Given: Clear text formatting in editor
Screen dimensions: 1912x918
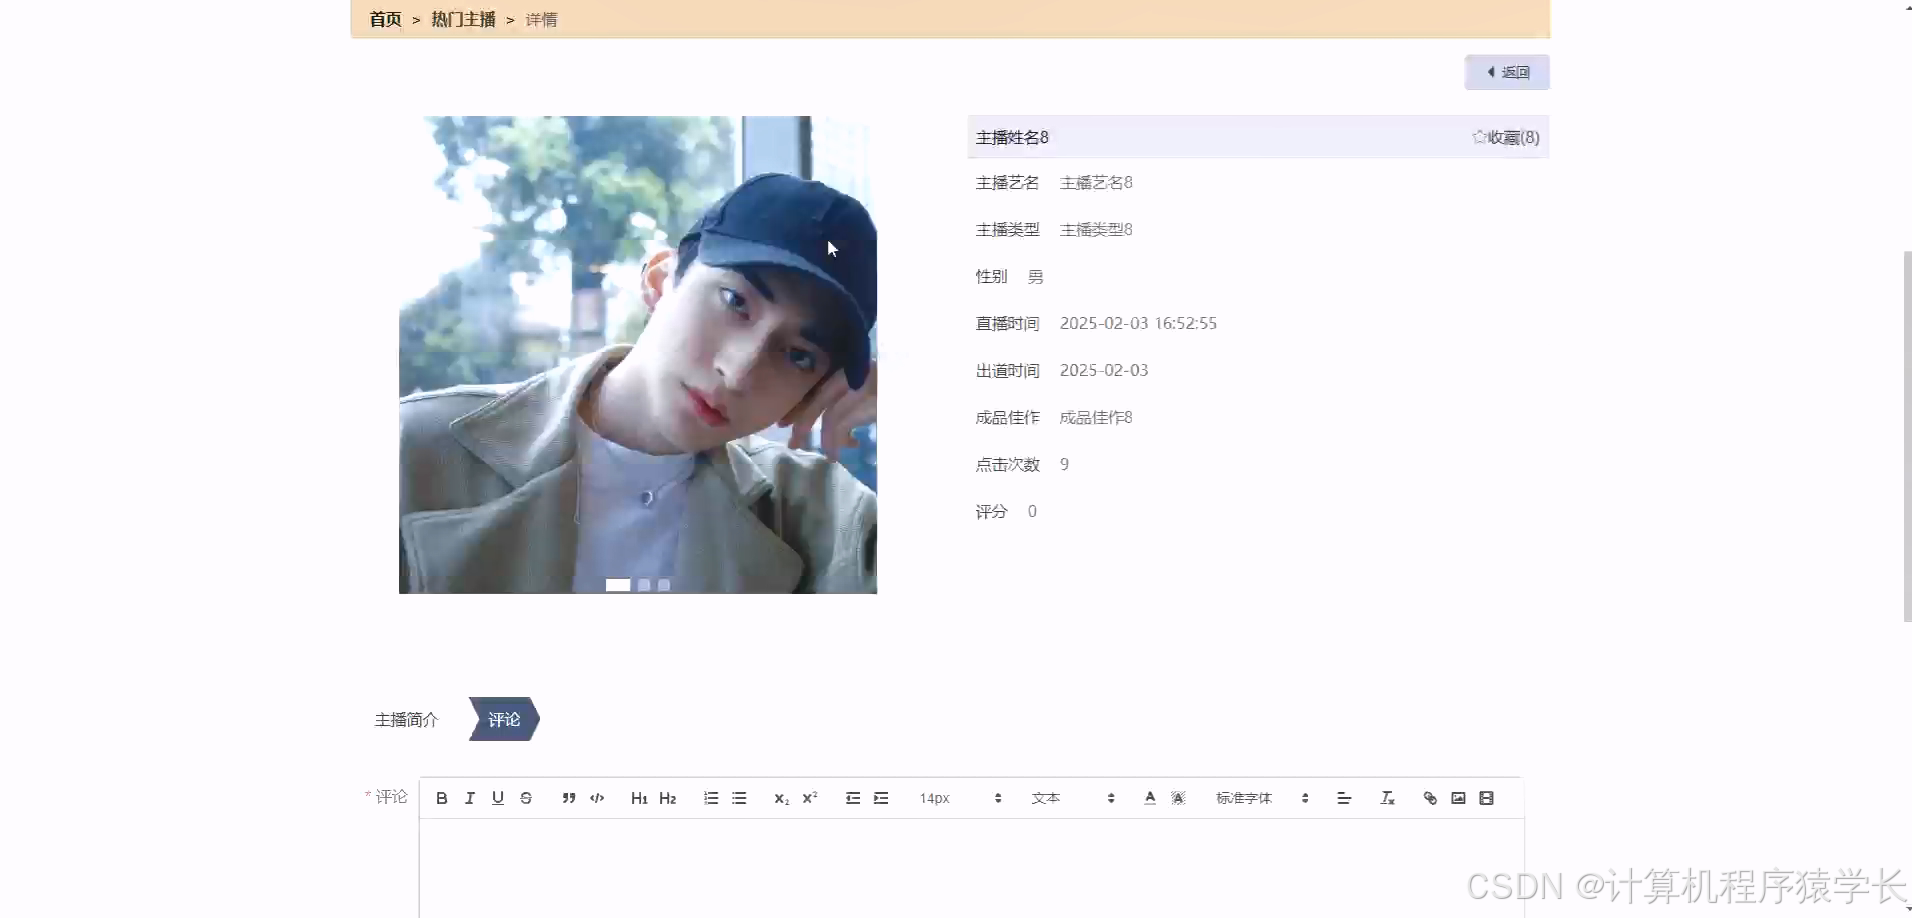Looking at the screenshot, I should tap(1387, 798).
